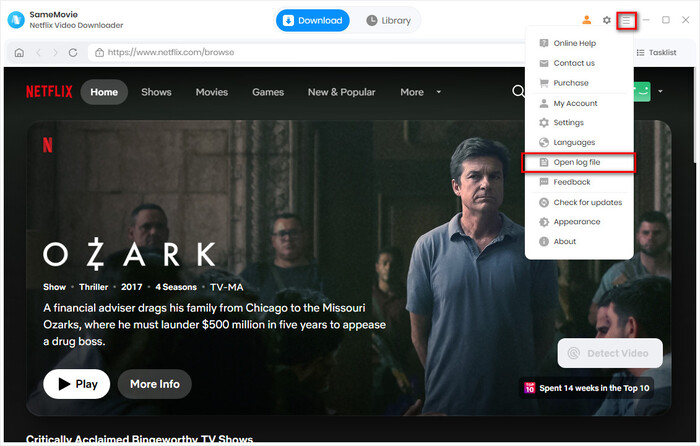Click Critically Acclaimed Bingeworthy TV Shows heading
The width and height of the screenshot is (700, 446).
click(x=139, y=439)
